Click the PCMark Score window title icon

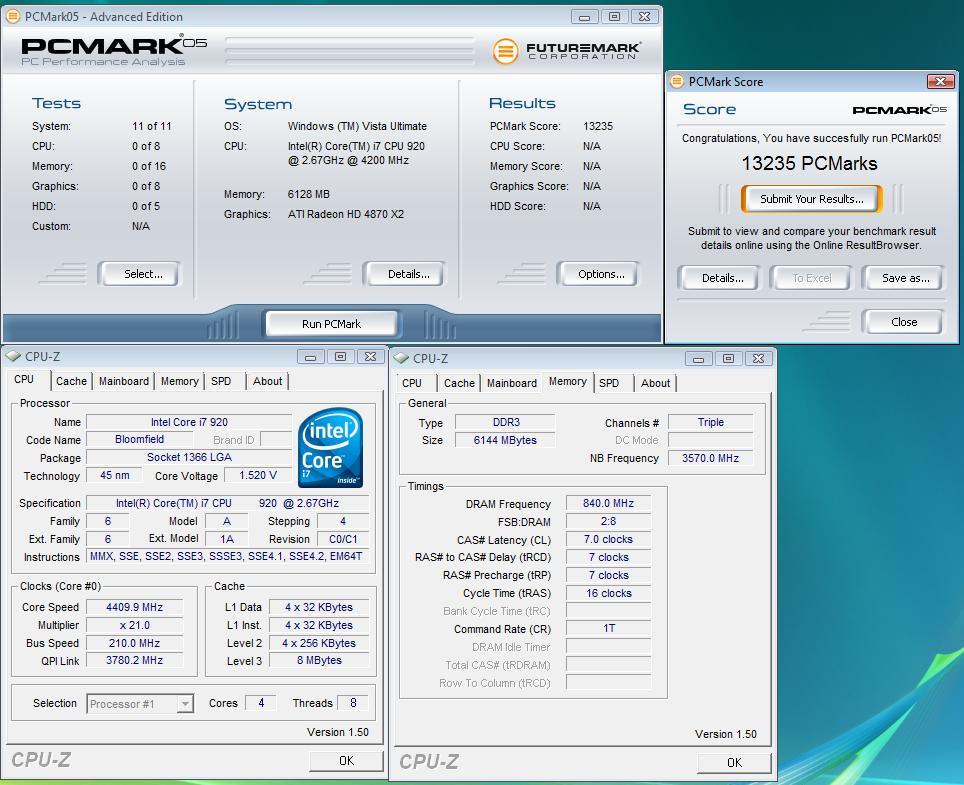[677, 81]
